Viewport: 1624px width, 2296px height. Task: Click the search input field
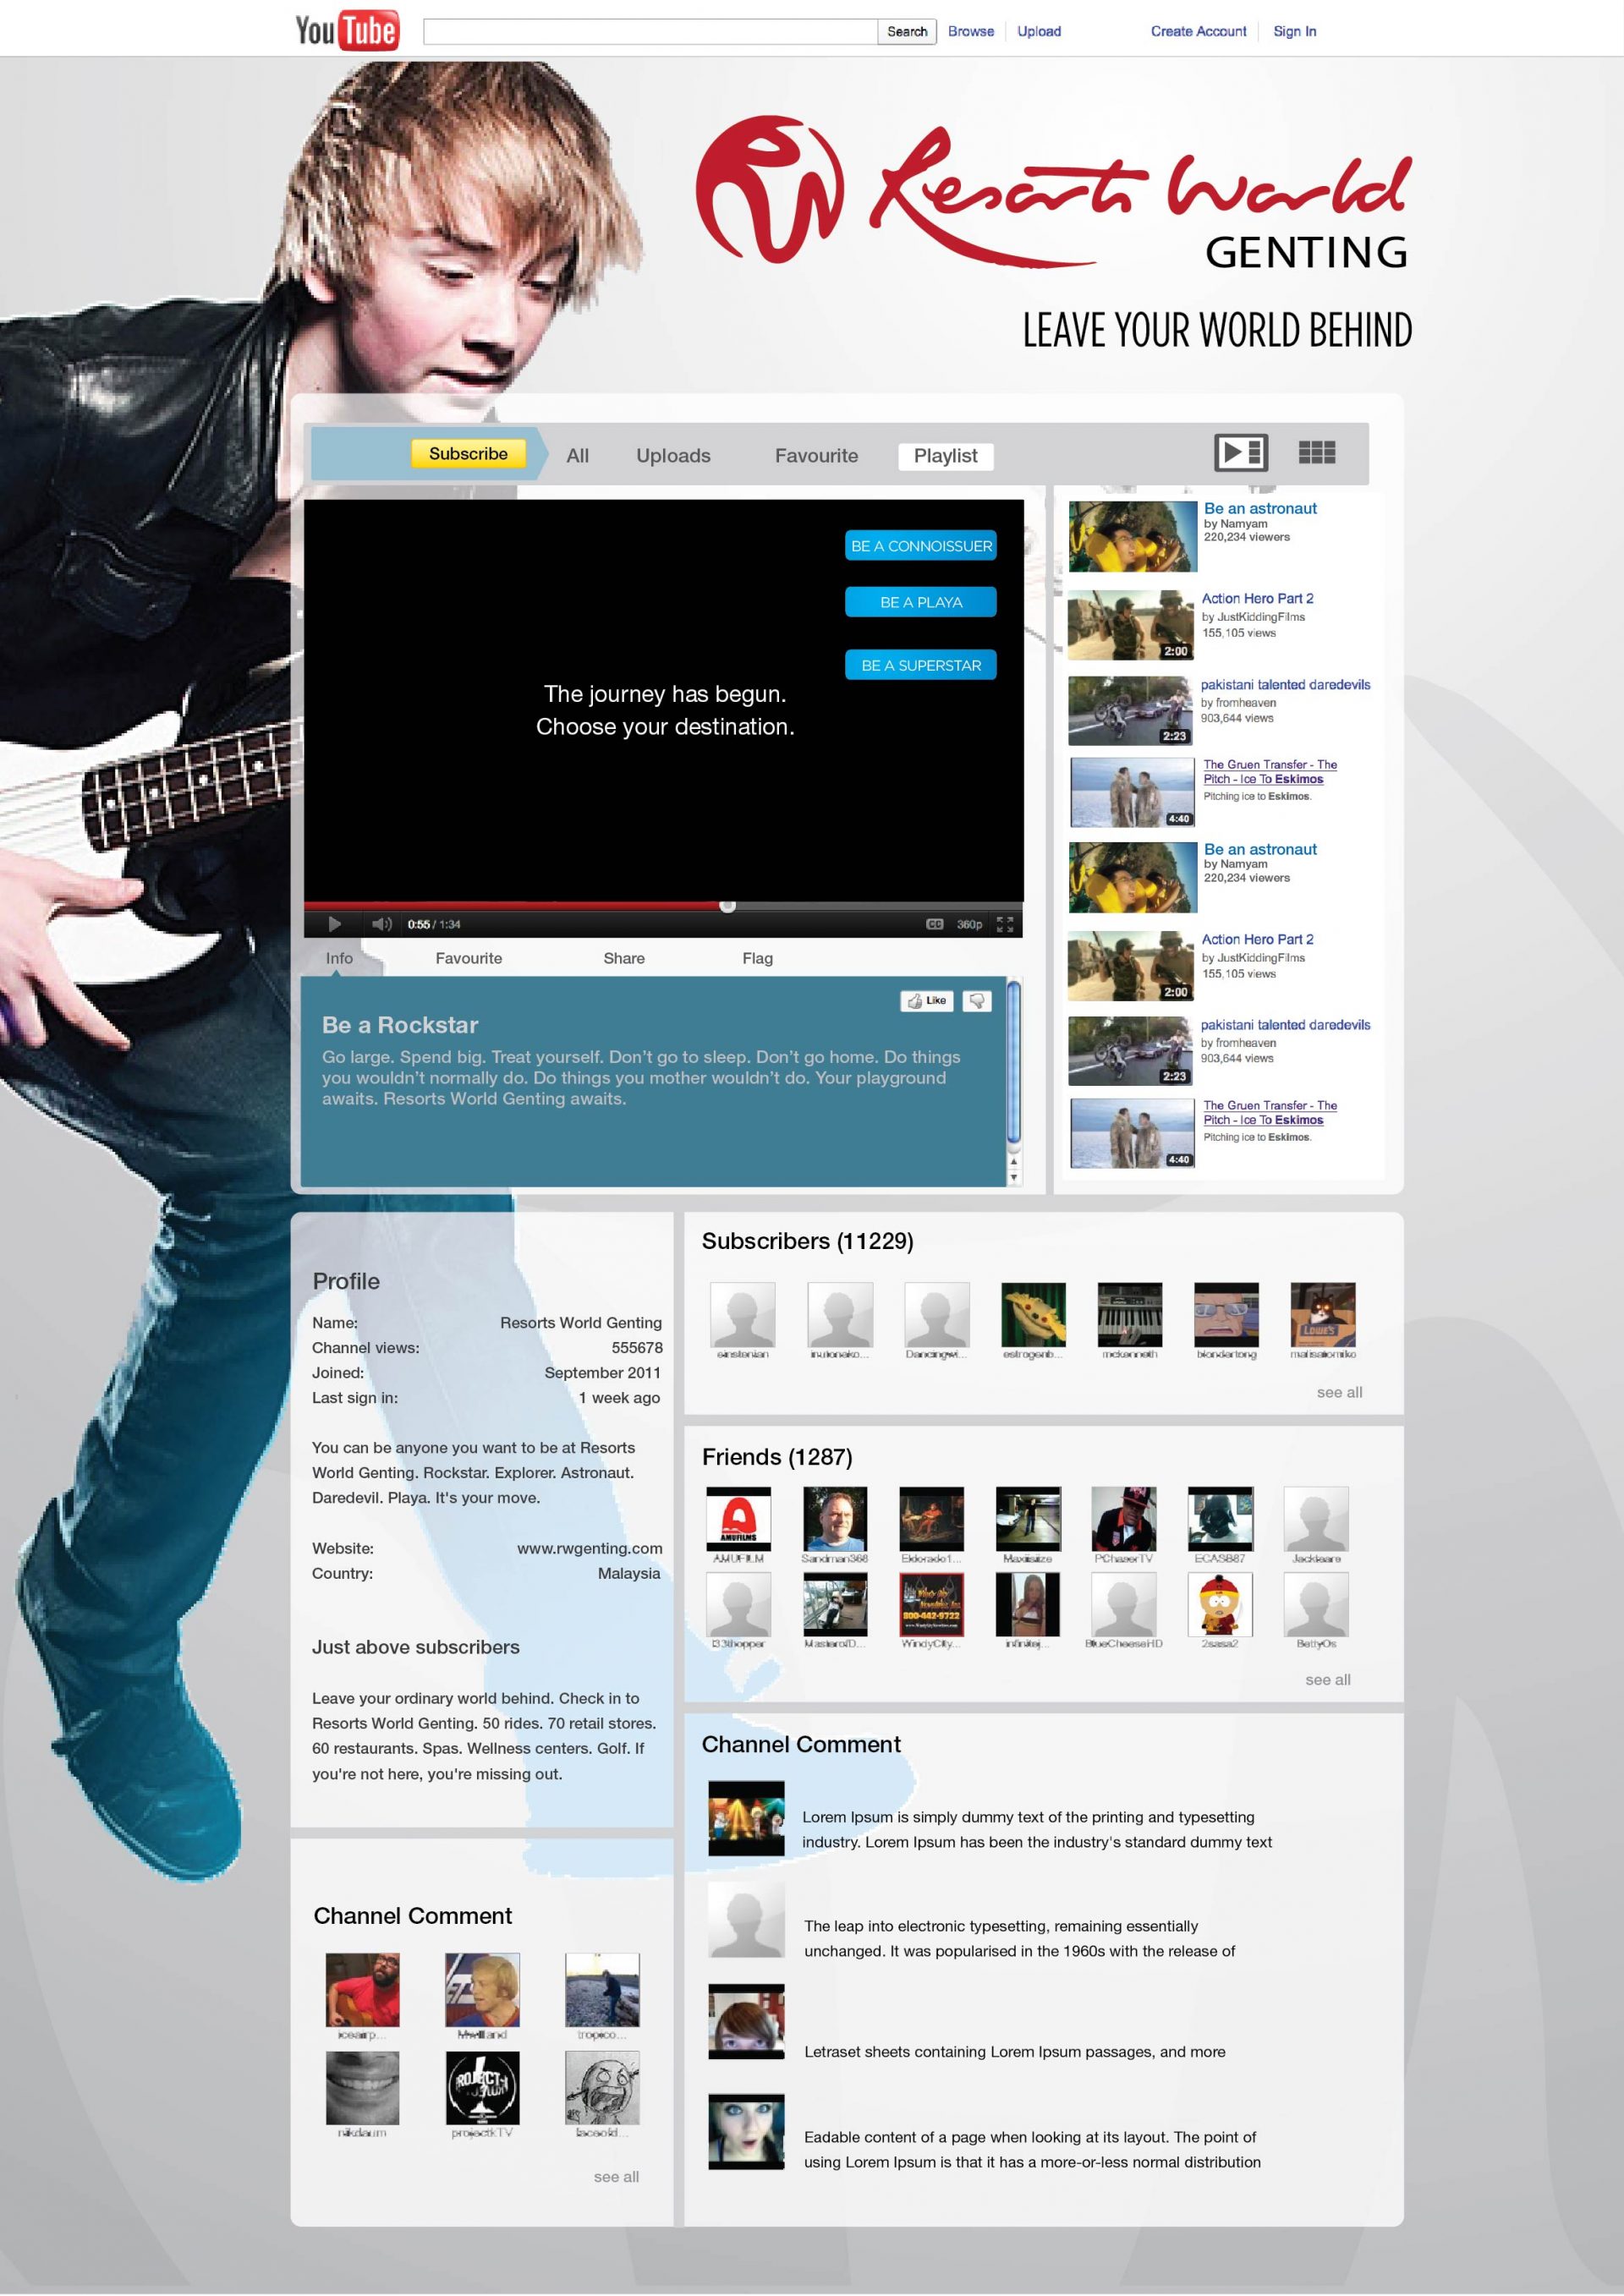coord(650,31)
